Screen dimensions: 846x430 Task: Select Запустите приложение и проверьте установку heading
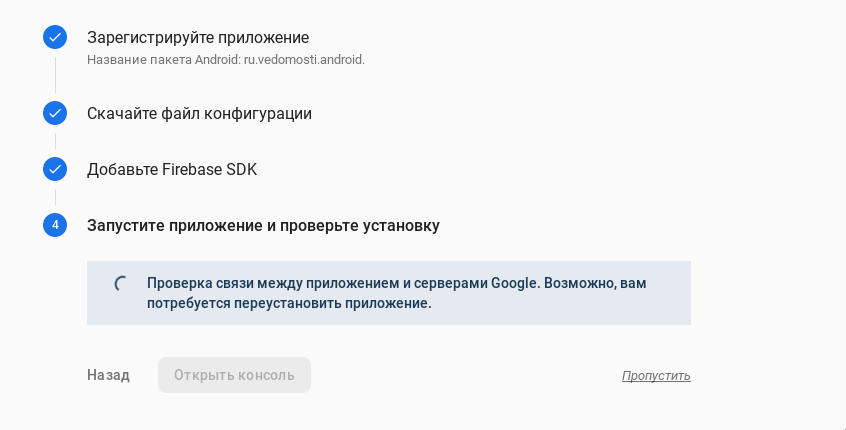coord(263,225)
